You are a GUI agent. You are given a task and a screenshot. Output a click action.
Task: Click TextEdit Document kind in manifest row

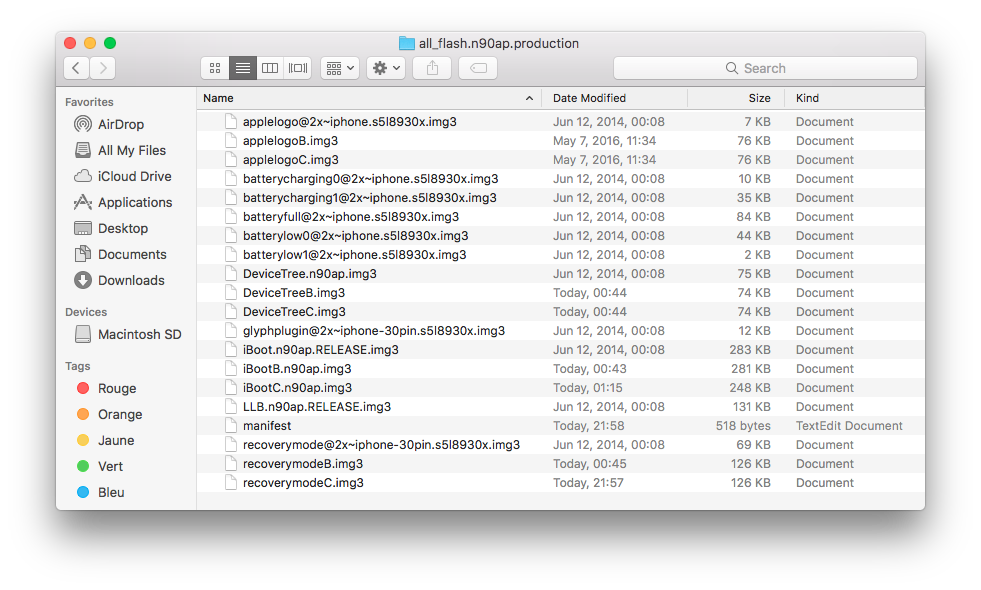849,425
